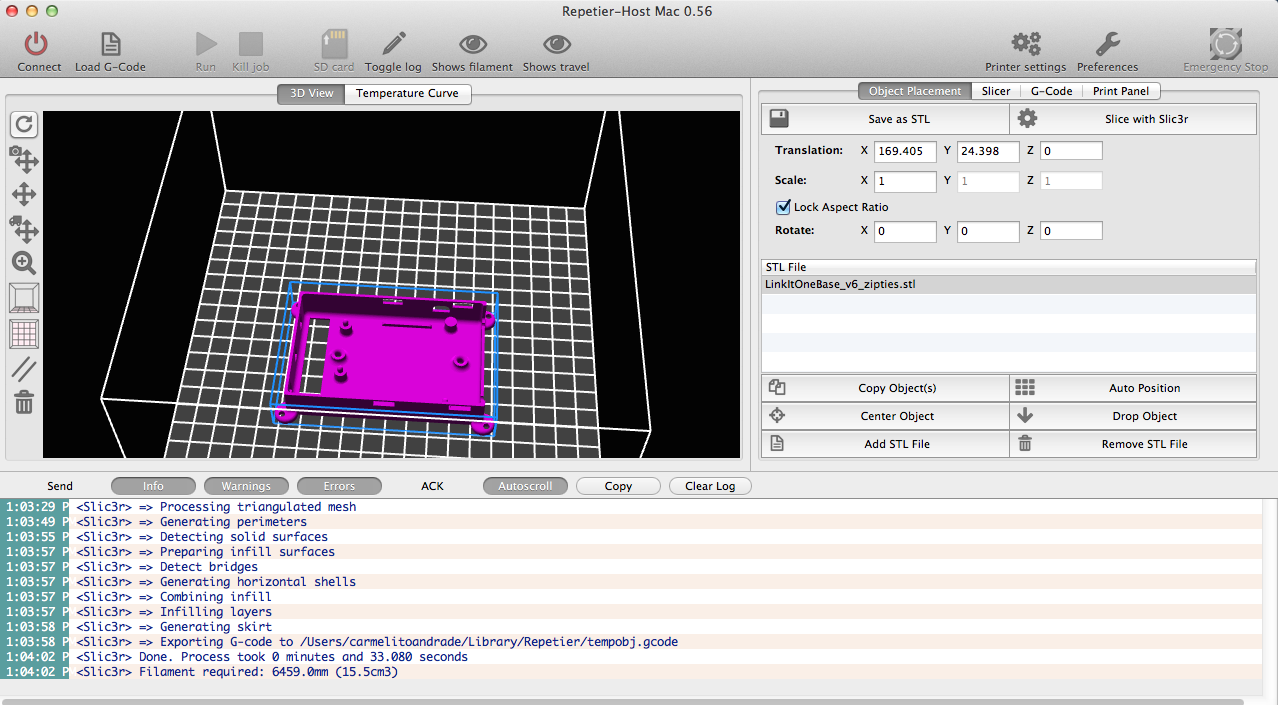
Task: Click the Clear Log button
Action: (710, 486)
